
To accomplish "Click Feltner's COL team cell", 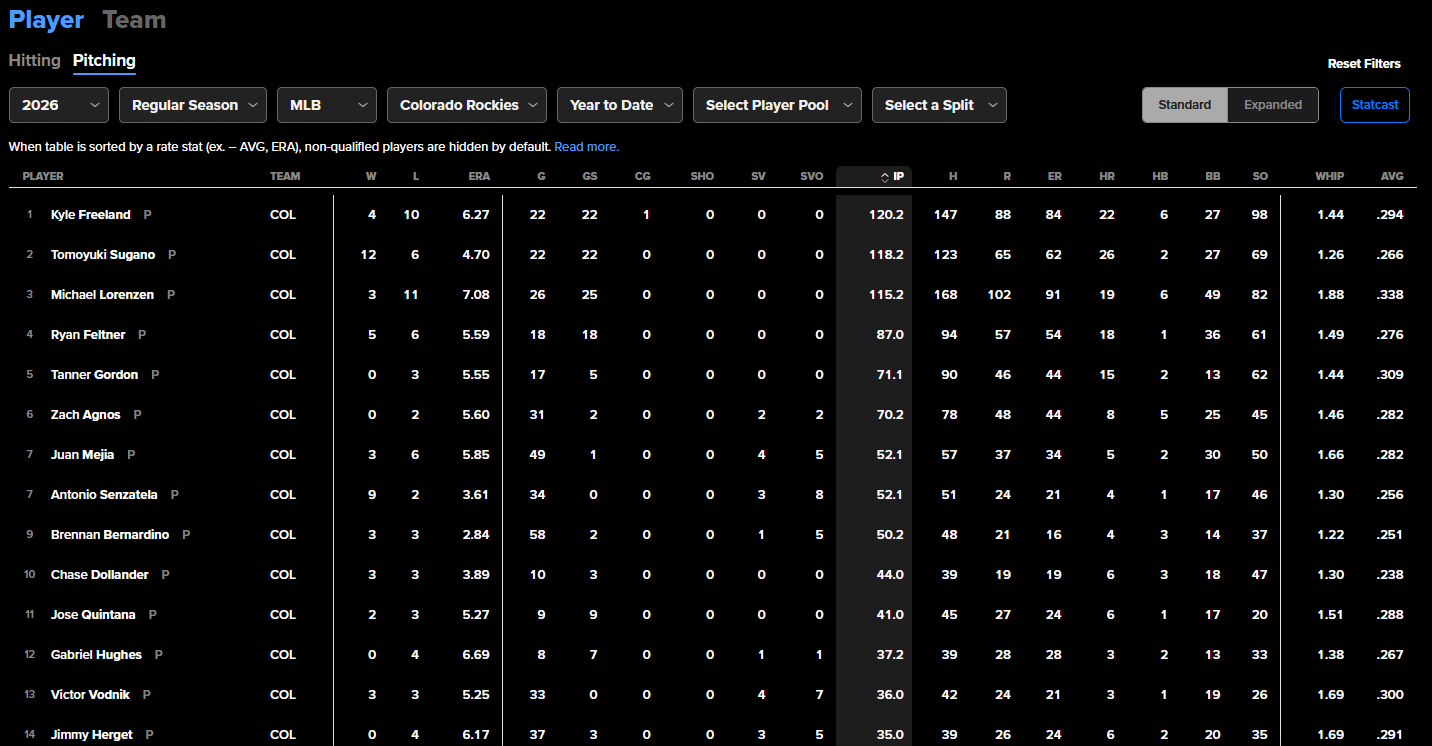I will pyautogui.click(x=283, y=335).
